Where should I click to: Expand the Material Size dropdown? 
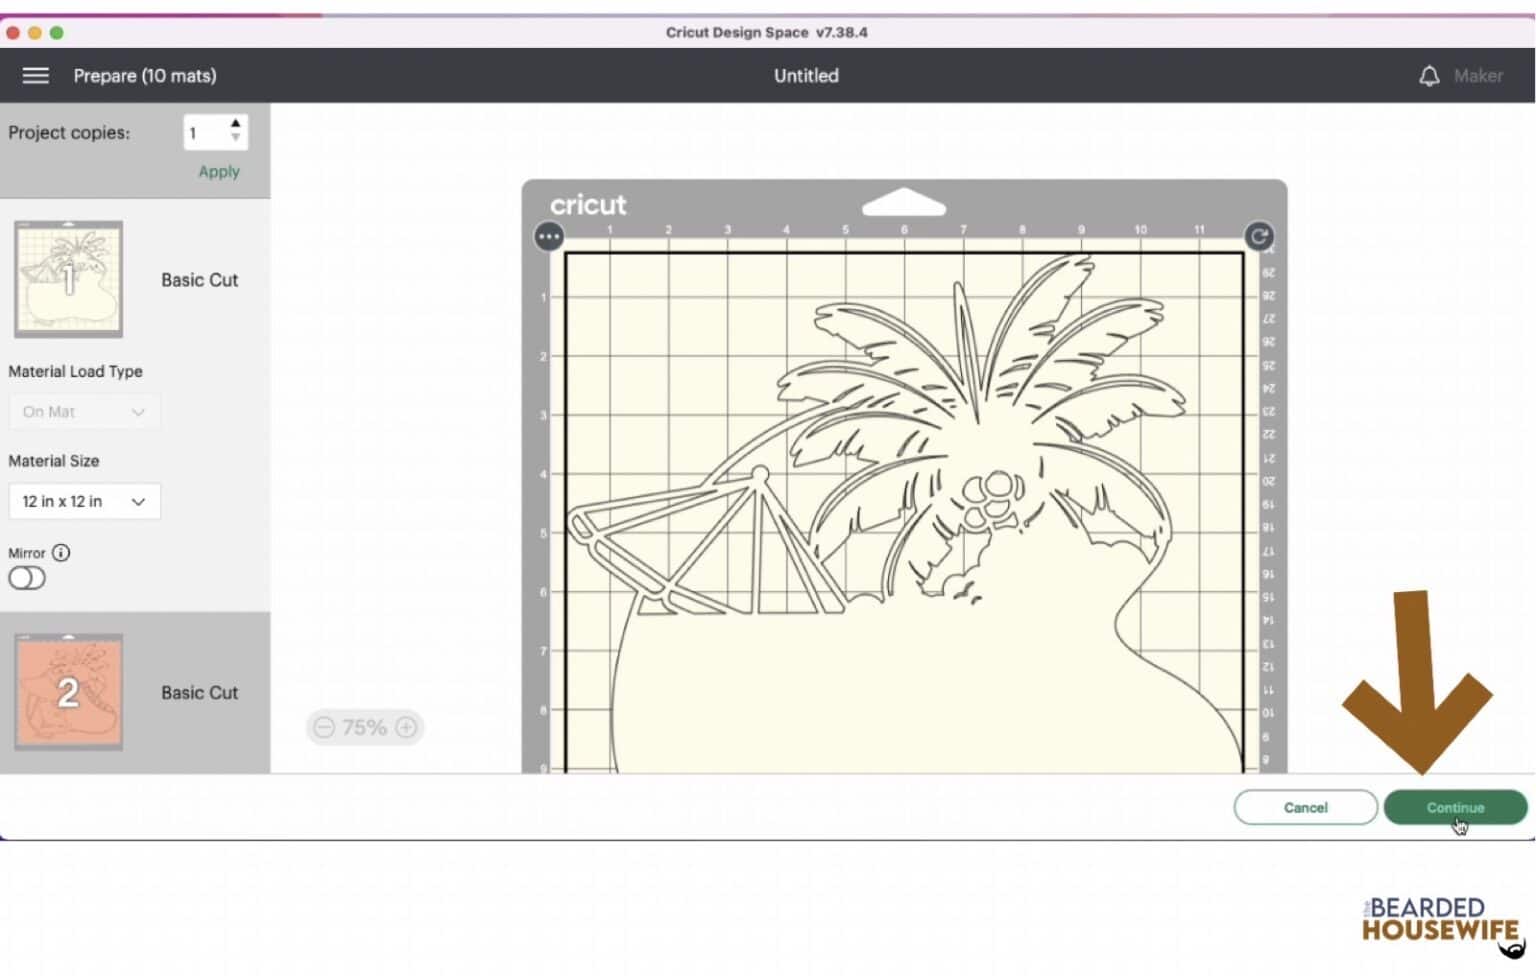[x=84, y=502]
